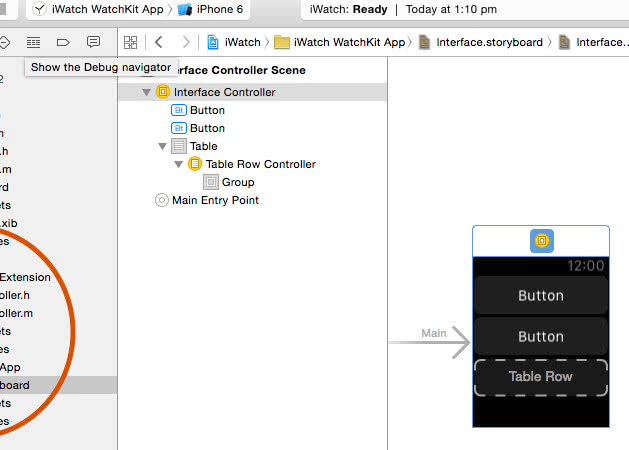Select the Group outline item
The height and width of the screenshot is (450, 629).
[x=229, y=182]
